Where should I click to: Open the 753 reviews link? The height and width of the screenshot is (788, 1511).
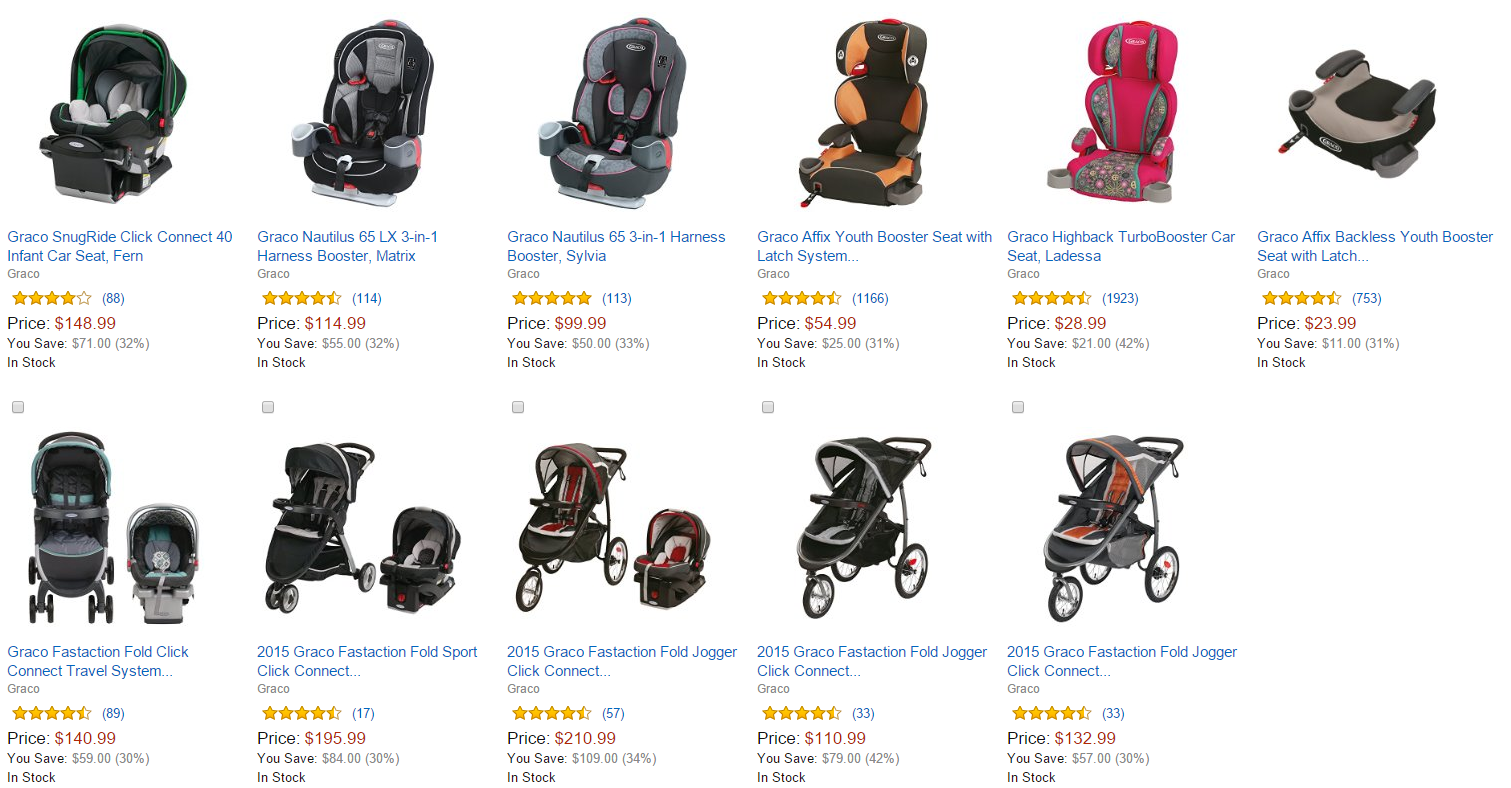[x=1366, y=298]
